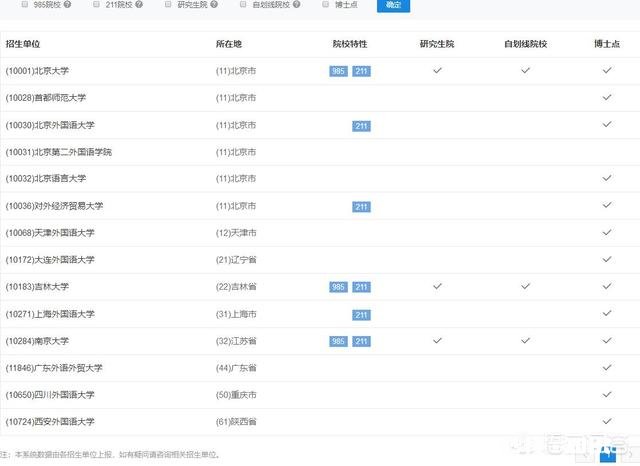Click the 211 badge in 北京外国语大学 row
The image size is (640, 466).
[361, 126]
